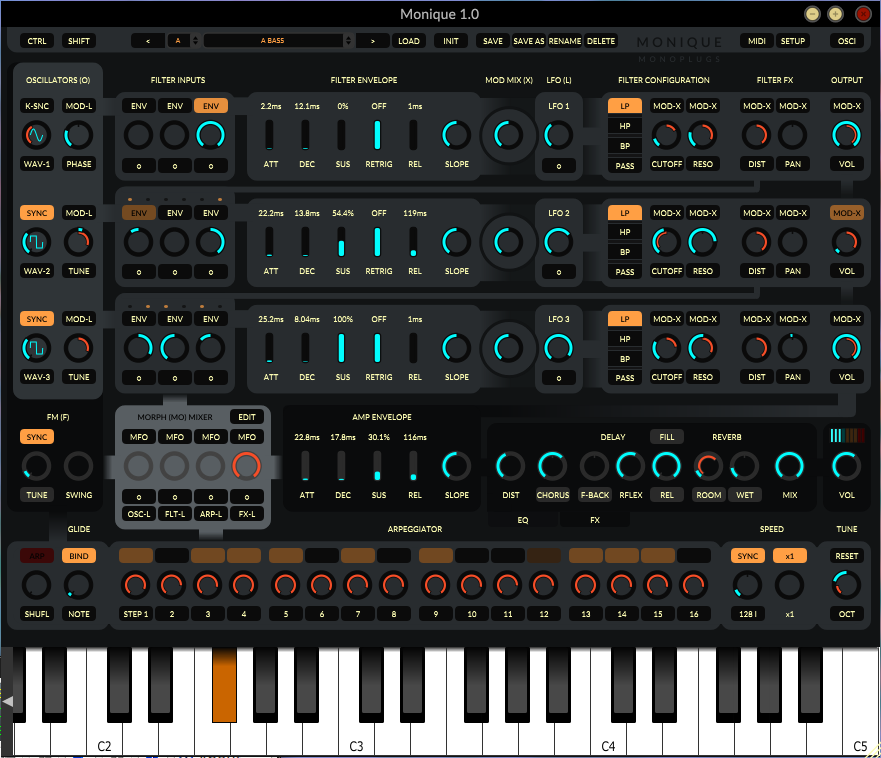Click the ATT slider showing 2.2ms
The image size is (881, 758).
point(270,135)
